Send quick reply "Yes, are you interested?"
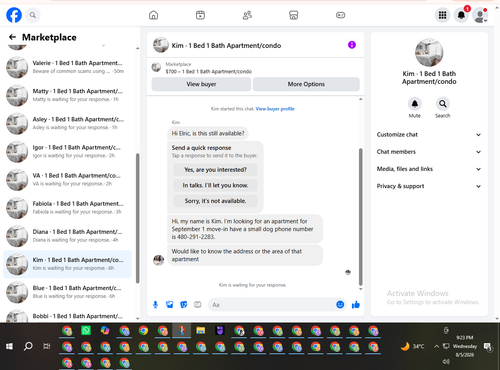This screenshot has height=370, width=500. pyautogui.click(x=215, y=170)
